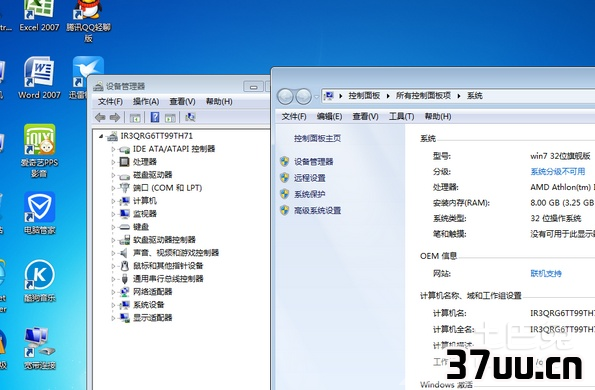Click 系统分级不可用 rating link
Screen dimensions: 595x390
point(557,172)
